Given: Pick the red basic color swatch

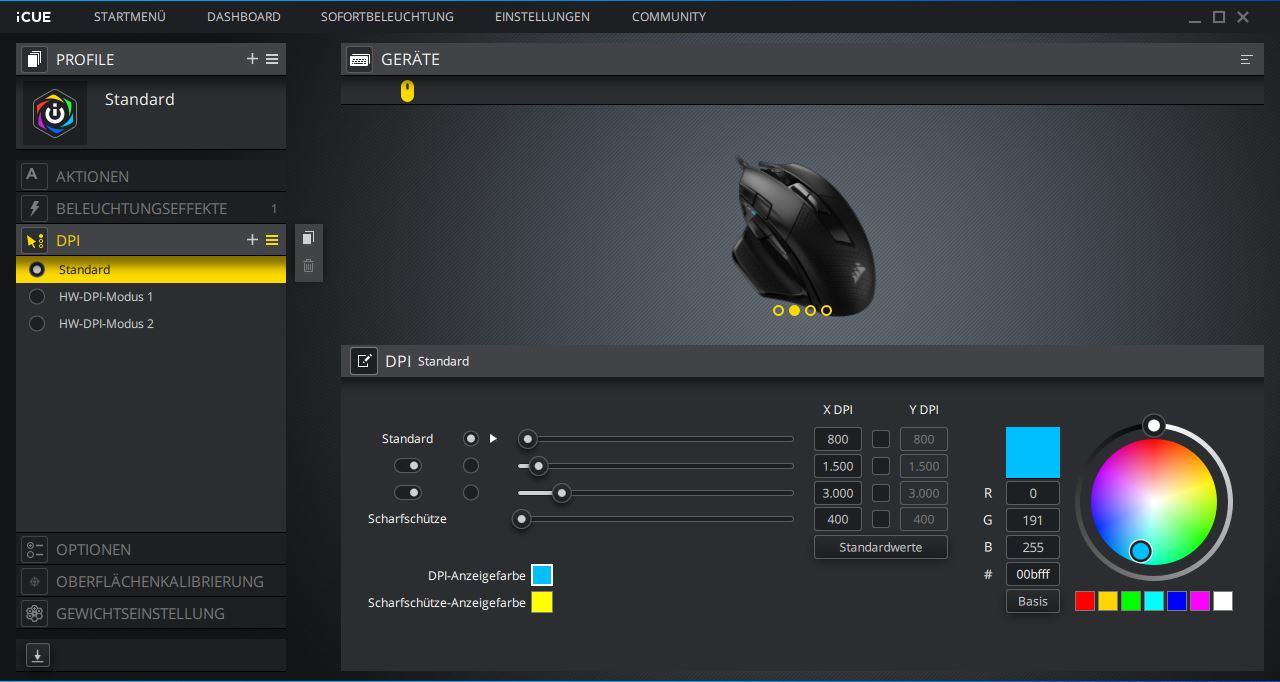Looking at the screenshot, I should click(1085, 601).
